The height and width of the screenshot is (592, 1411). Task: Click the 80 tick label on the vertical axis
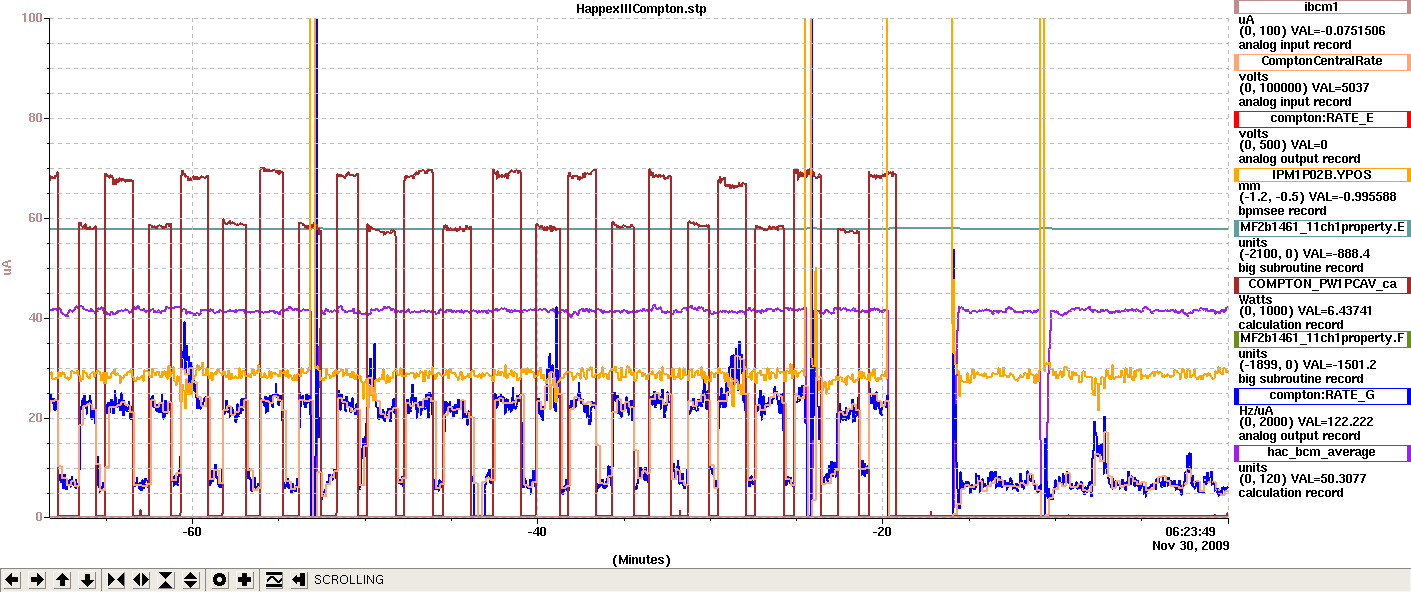(36, 118)
